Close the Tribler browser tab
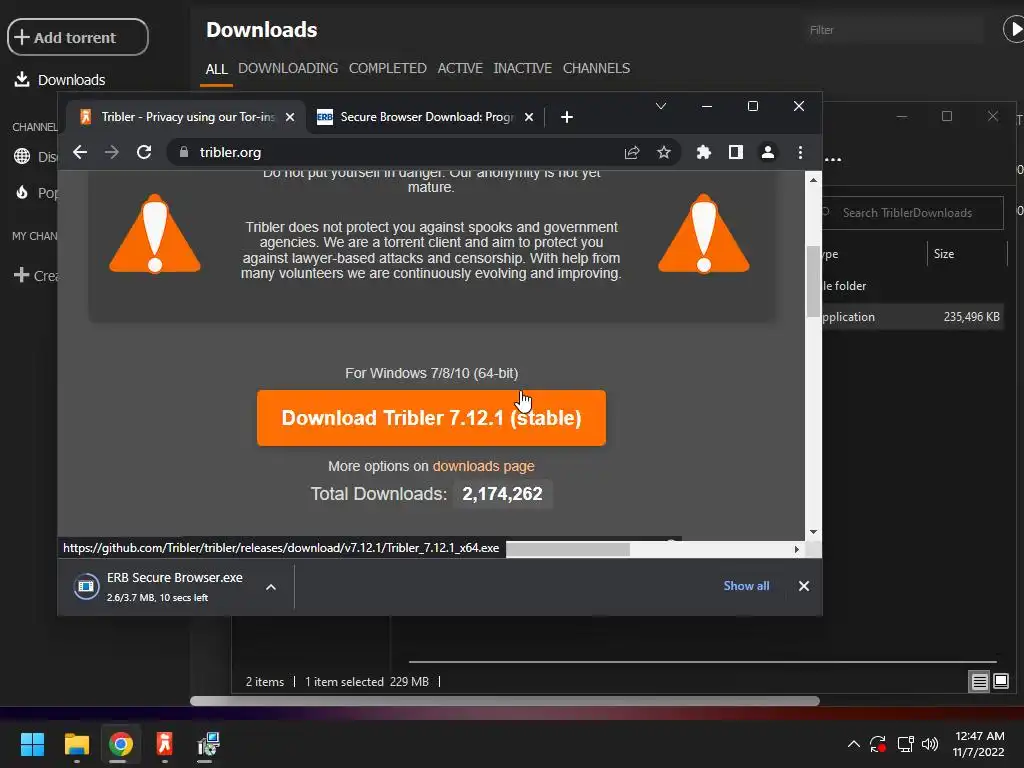 [x=290, y=117]
